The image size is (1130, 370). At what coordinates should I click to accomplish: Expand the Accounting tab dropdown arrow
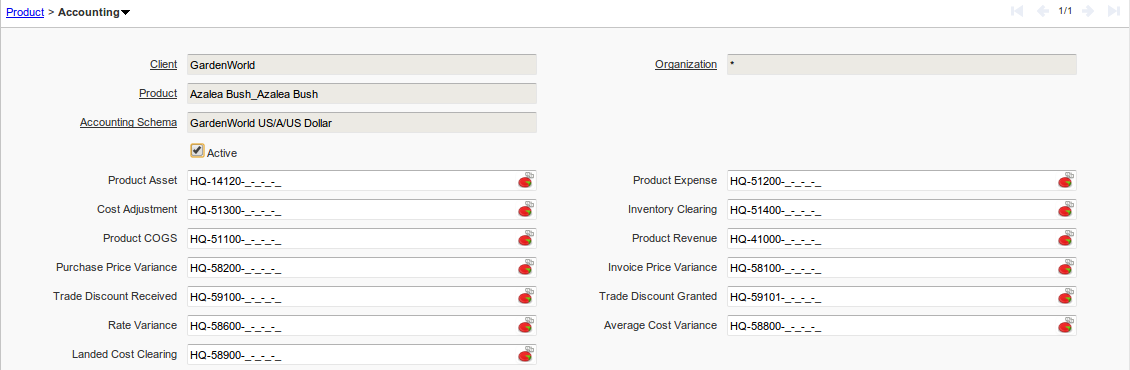(125, 12)
